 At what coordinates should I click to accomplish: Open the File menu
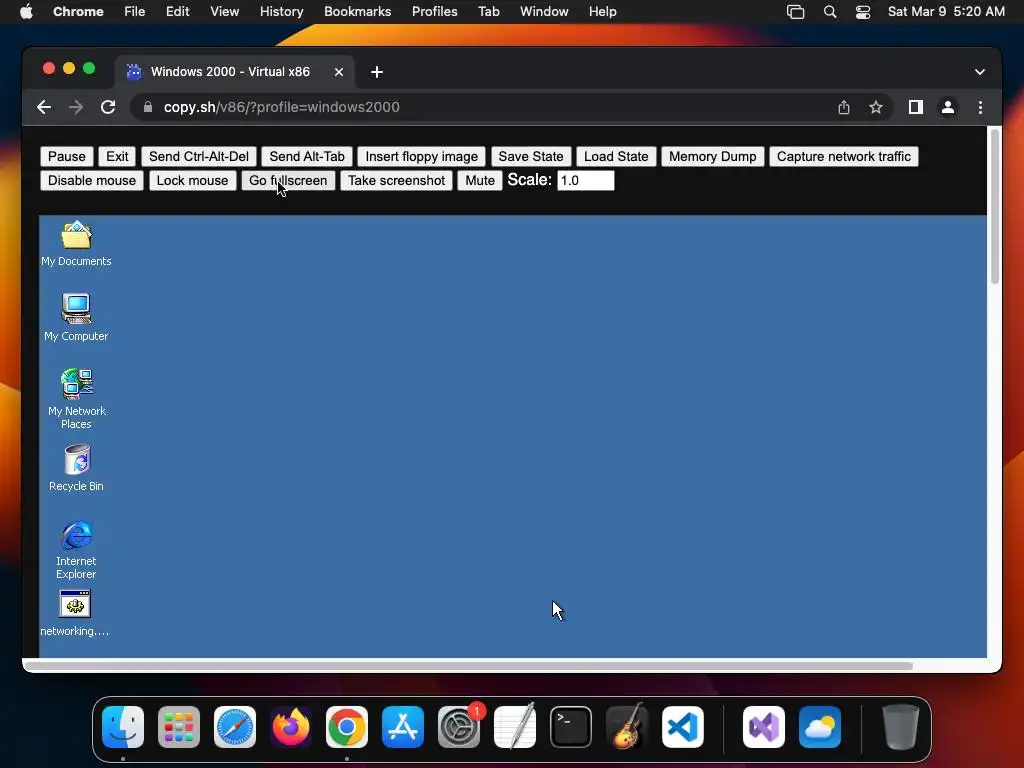pos(135,12)
